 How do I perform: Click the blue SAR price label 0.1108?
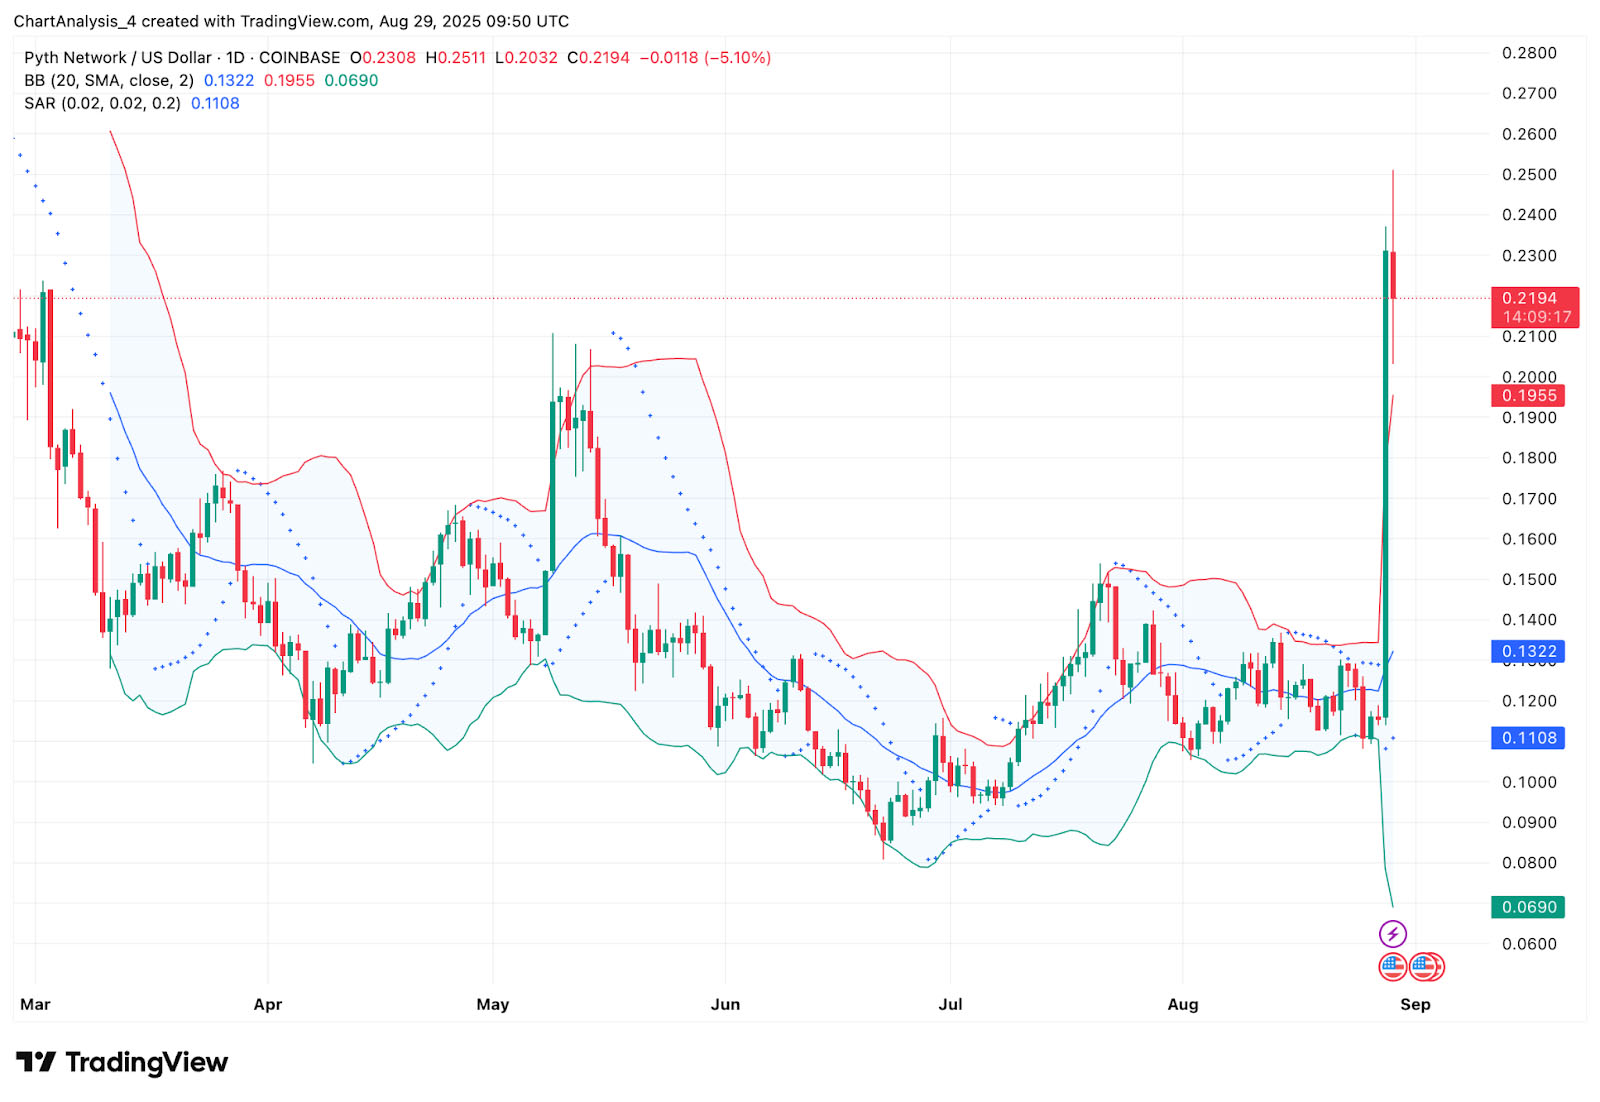click(1529, 738)
